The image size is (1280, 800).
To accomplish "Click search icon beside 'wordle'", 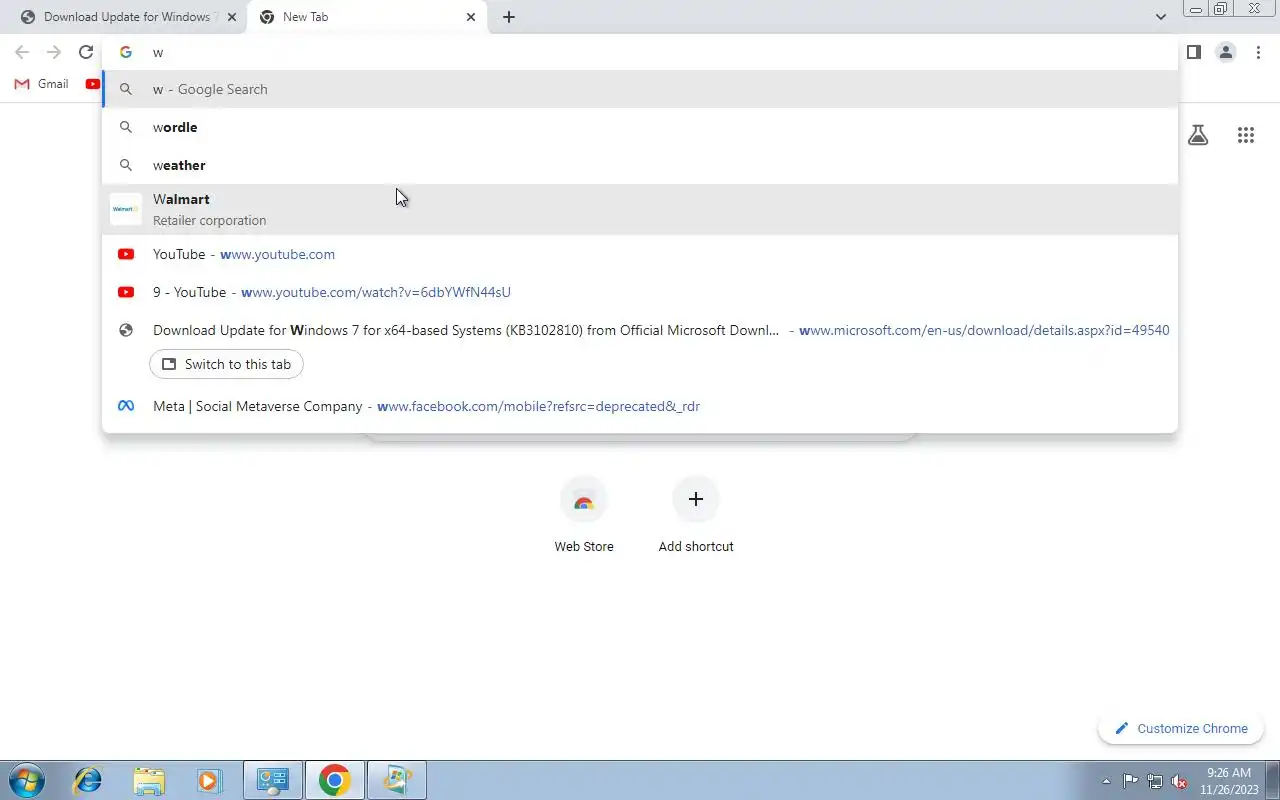I will coord(126,127).
